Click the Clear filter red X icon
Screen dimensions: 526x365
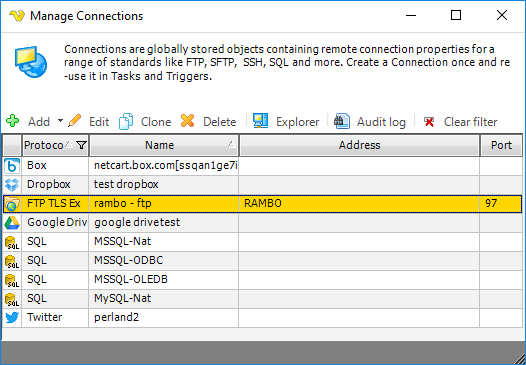429,122
